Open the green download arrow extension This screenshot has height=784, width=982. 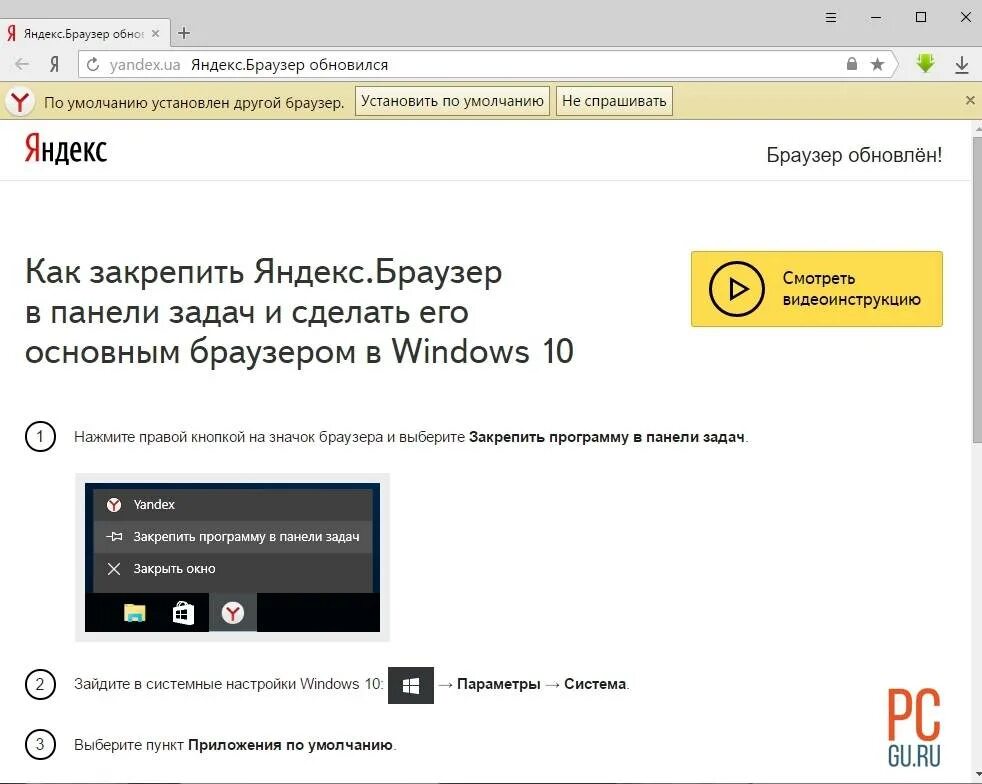925,63
